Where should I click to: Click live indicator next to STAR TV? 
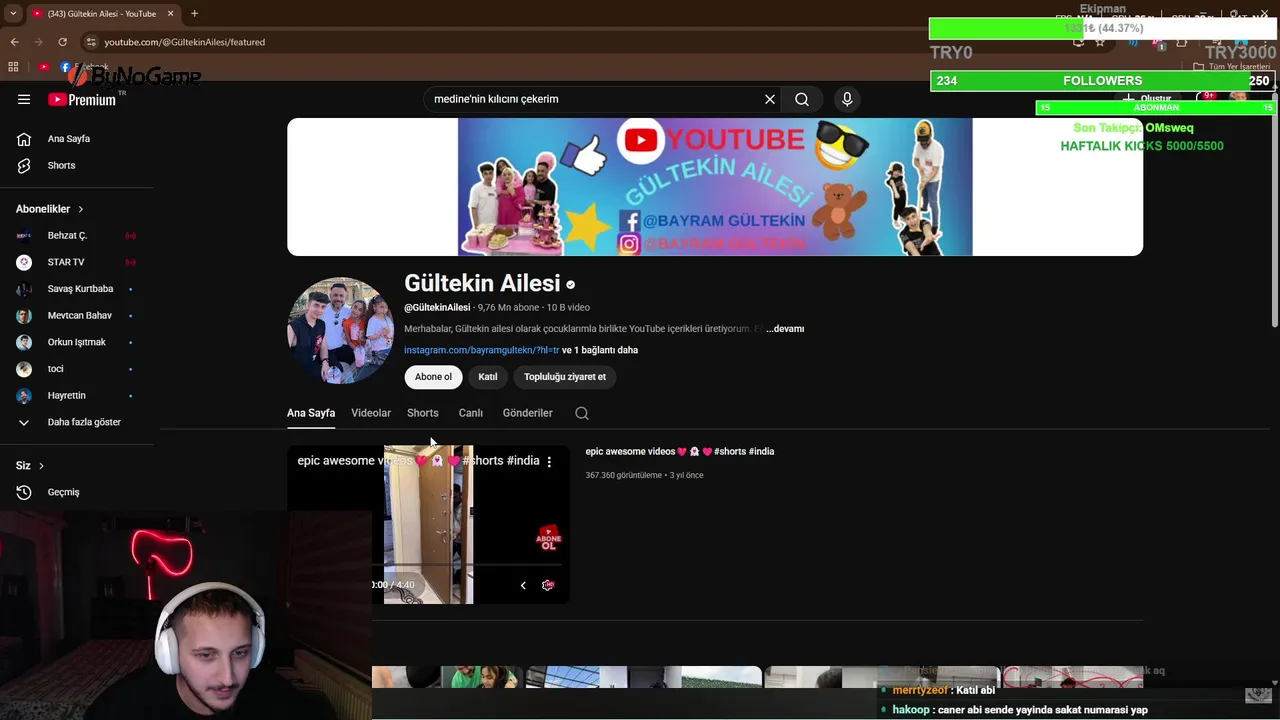[x=130, y=262]
